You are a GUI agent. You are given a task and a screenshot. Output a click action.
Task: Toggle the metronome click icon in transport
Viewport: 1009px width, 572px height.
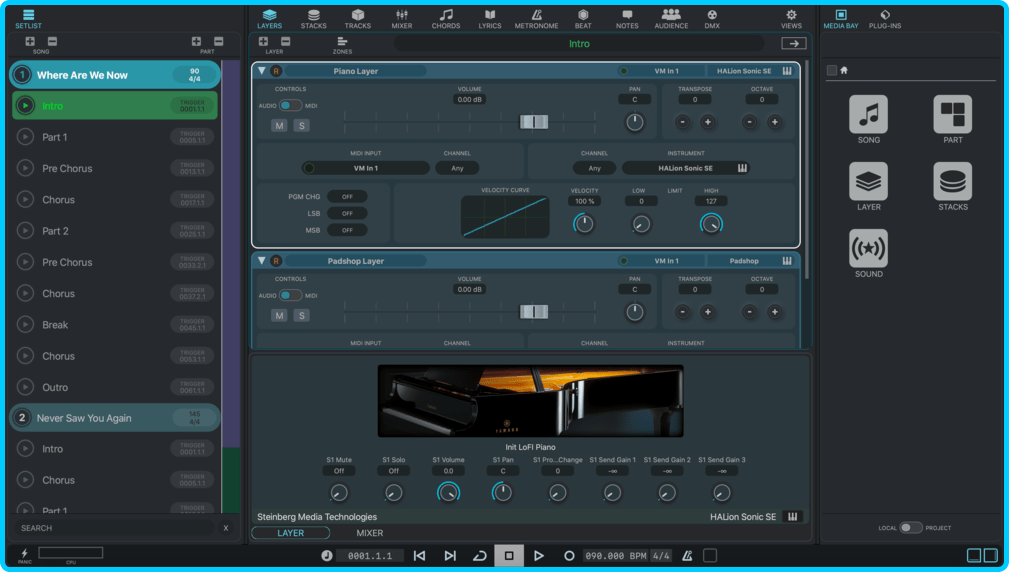[687, 556]
